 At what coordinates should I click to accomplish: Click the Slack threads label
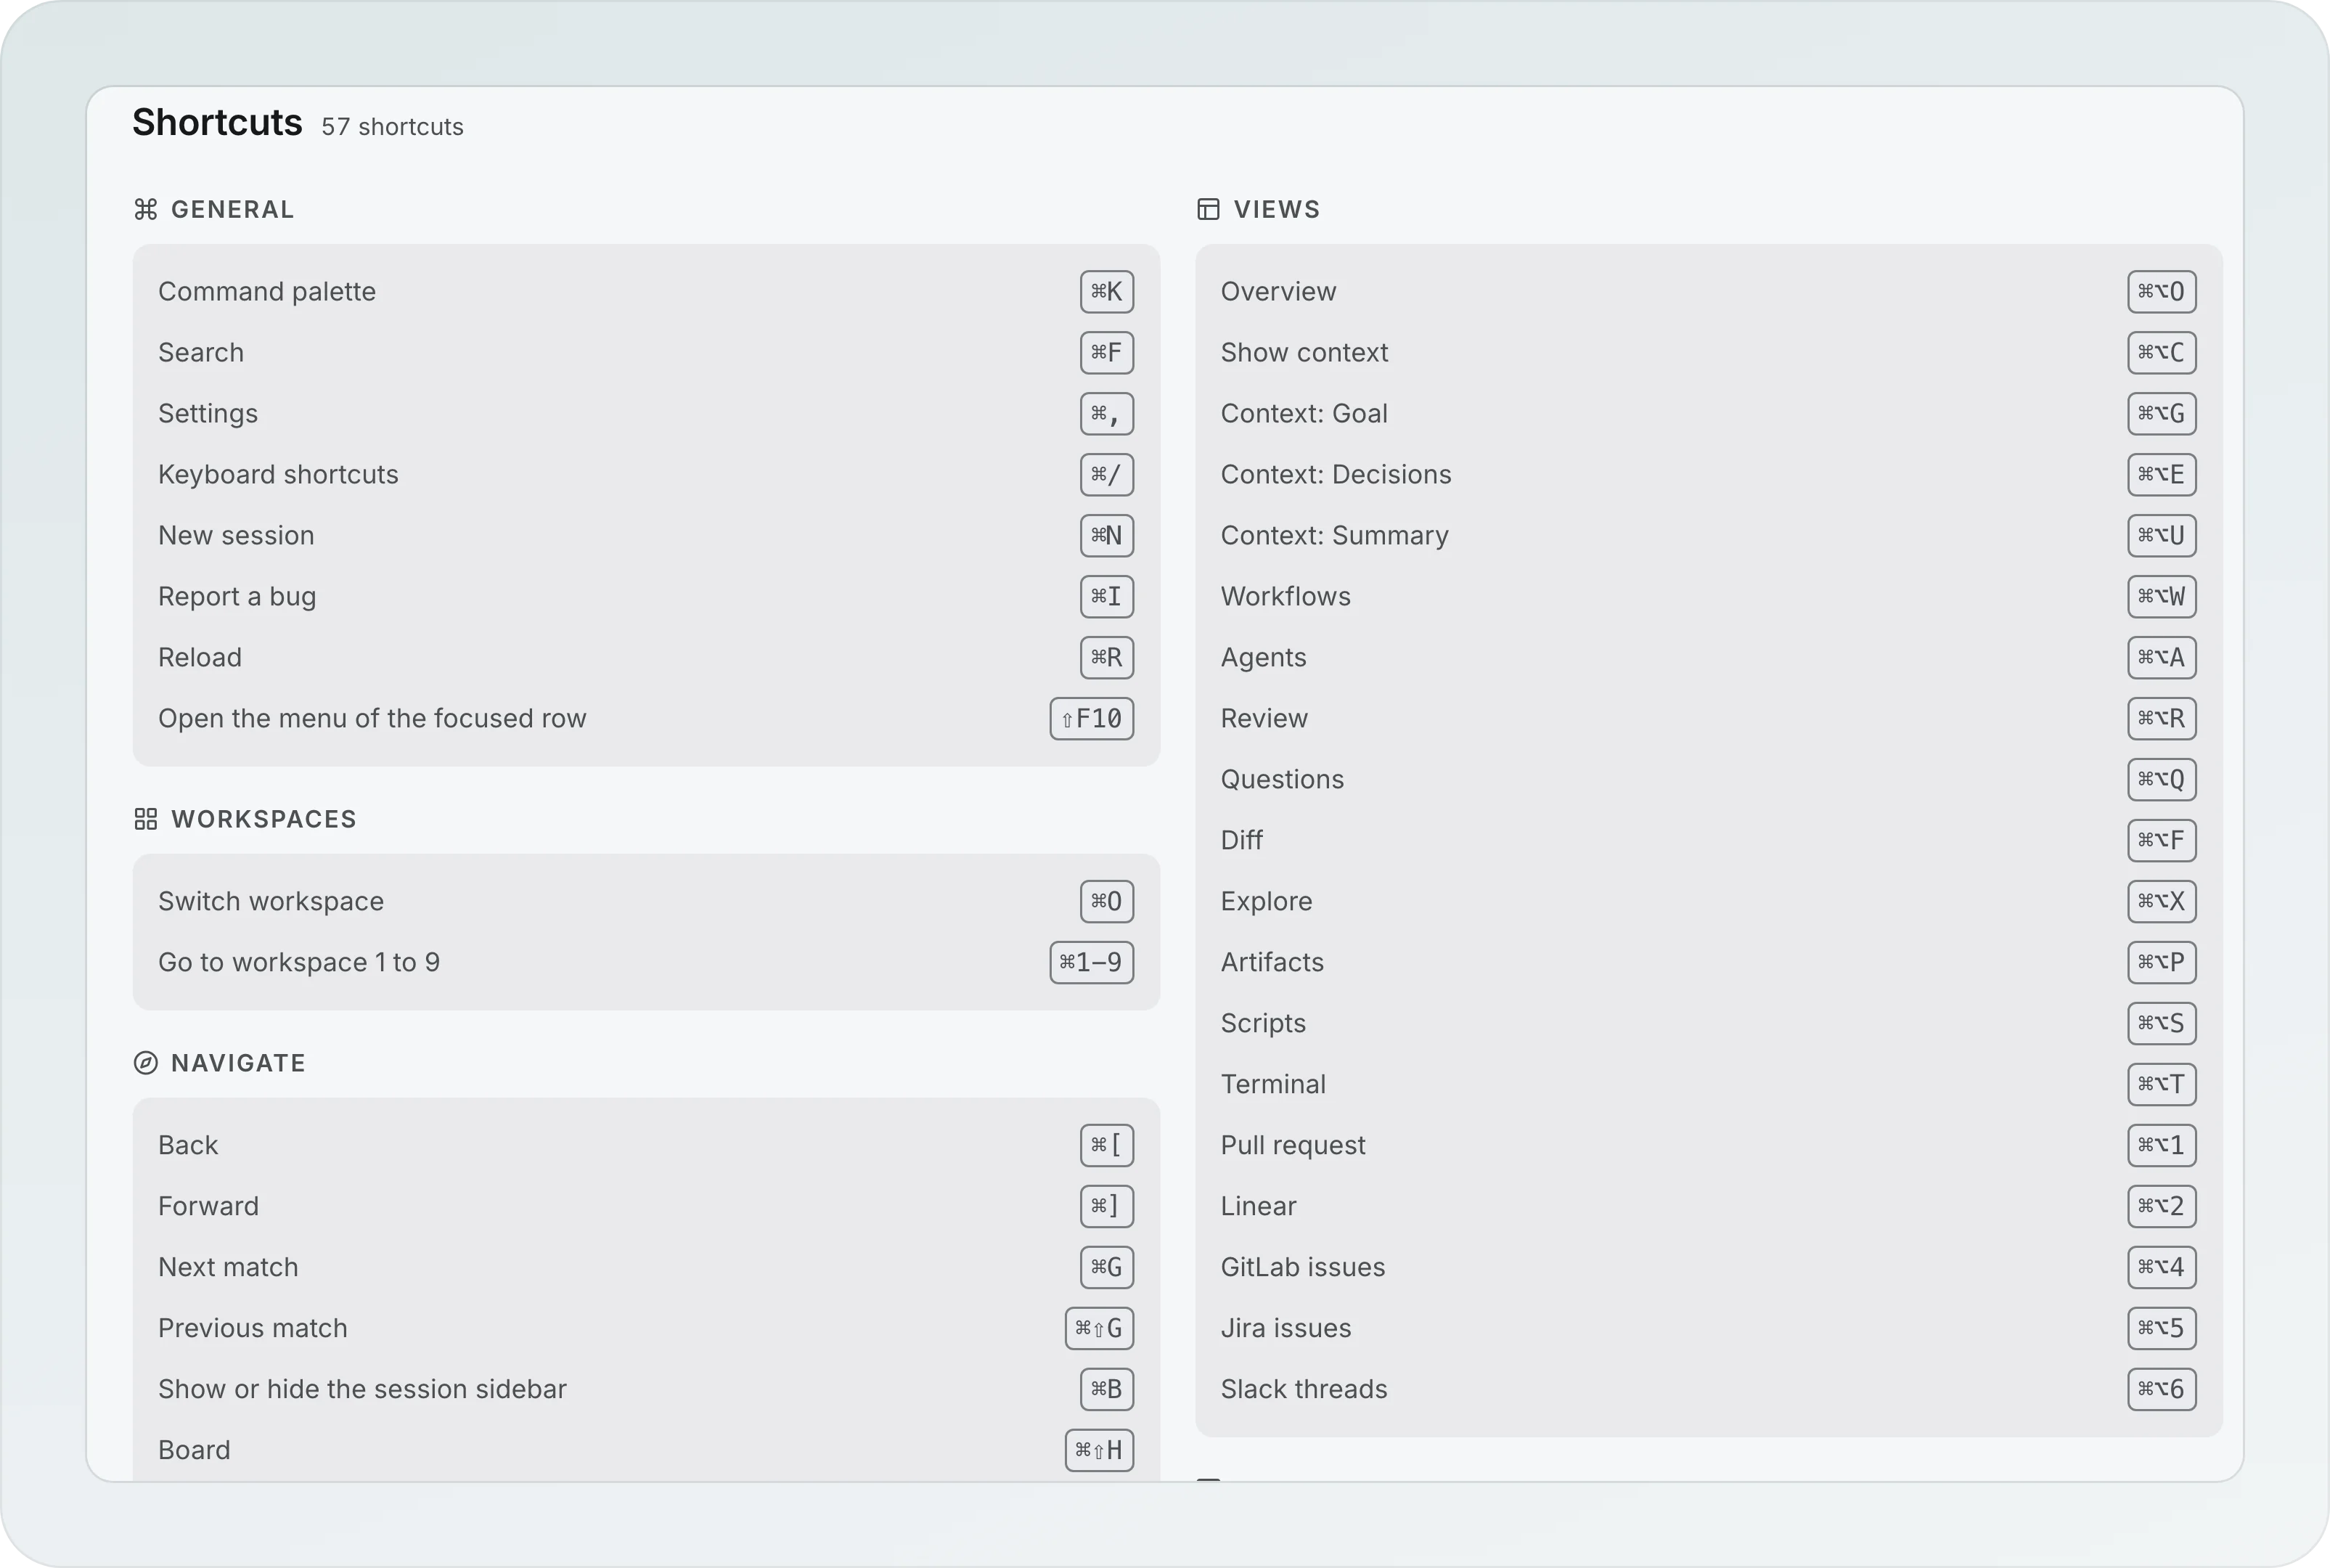(x=1304, y=1389)
